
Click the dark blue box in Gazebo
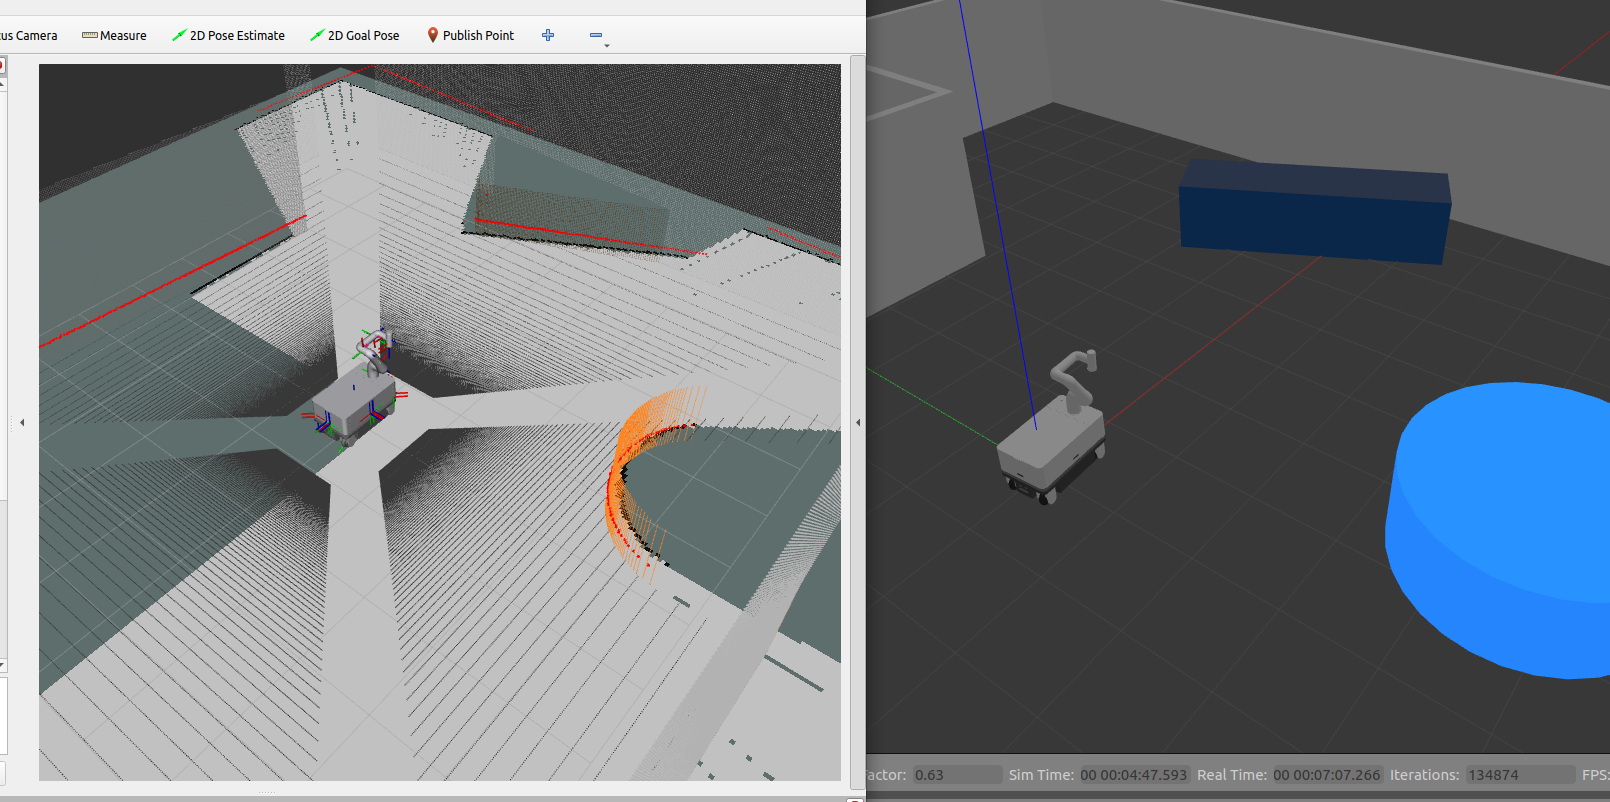pyautogui.click(x=1315, y=212)
